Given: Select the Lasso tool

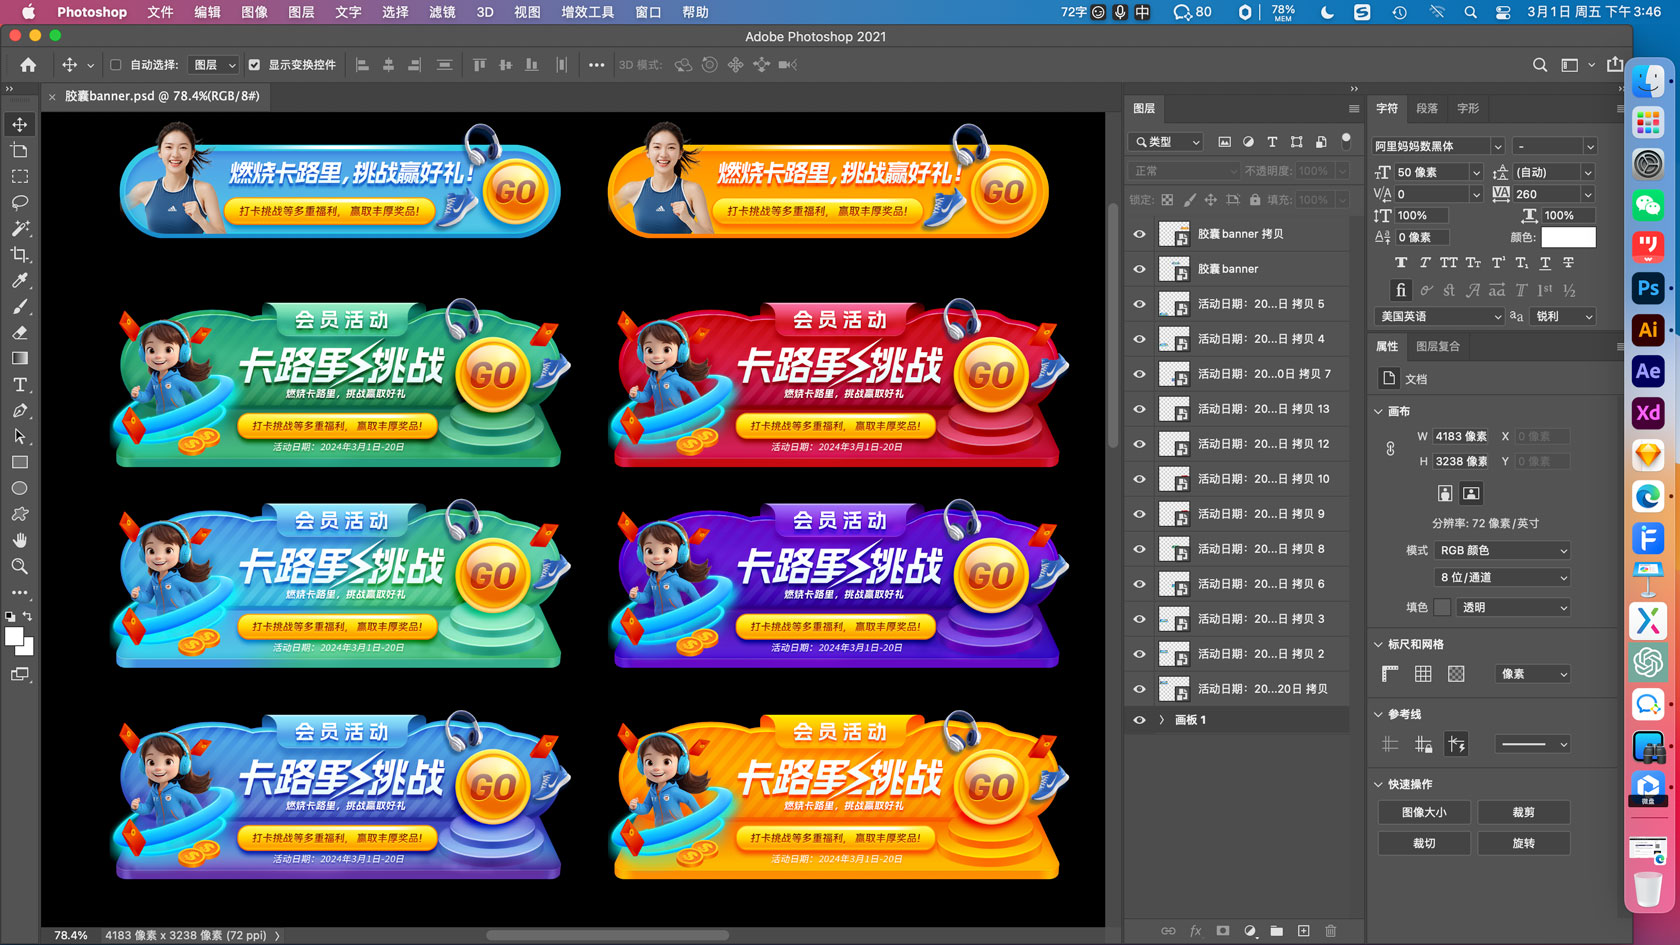Looking at the screenshot, I should (x=19, y=202).
